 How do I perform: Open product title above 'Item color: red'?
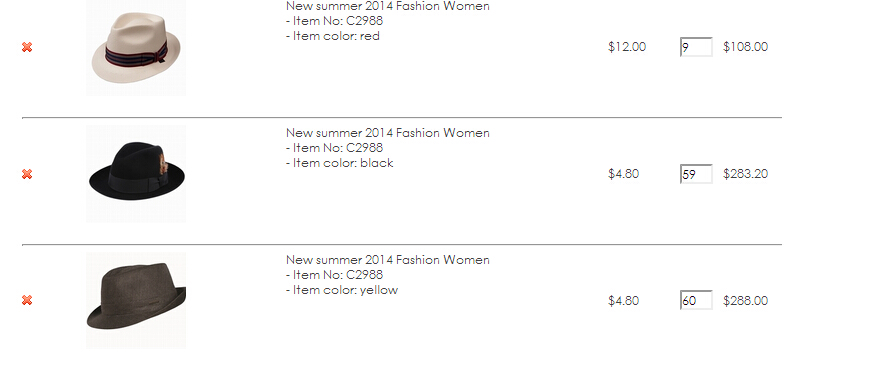click(x=388, y=6)
